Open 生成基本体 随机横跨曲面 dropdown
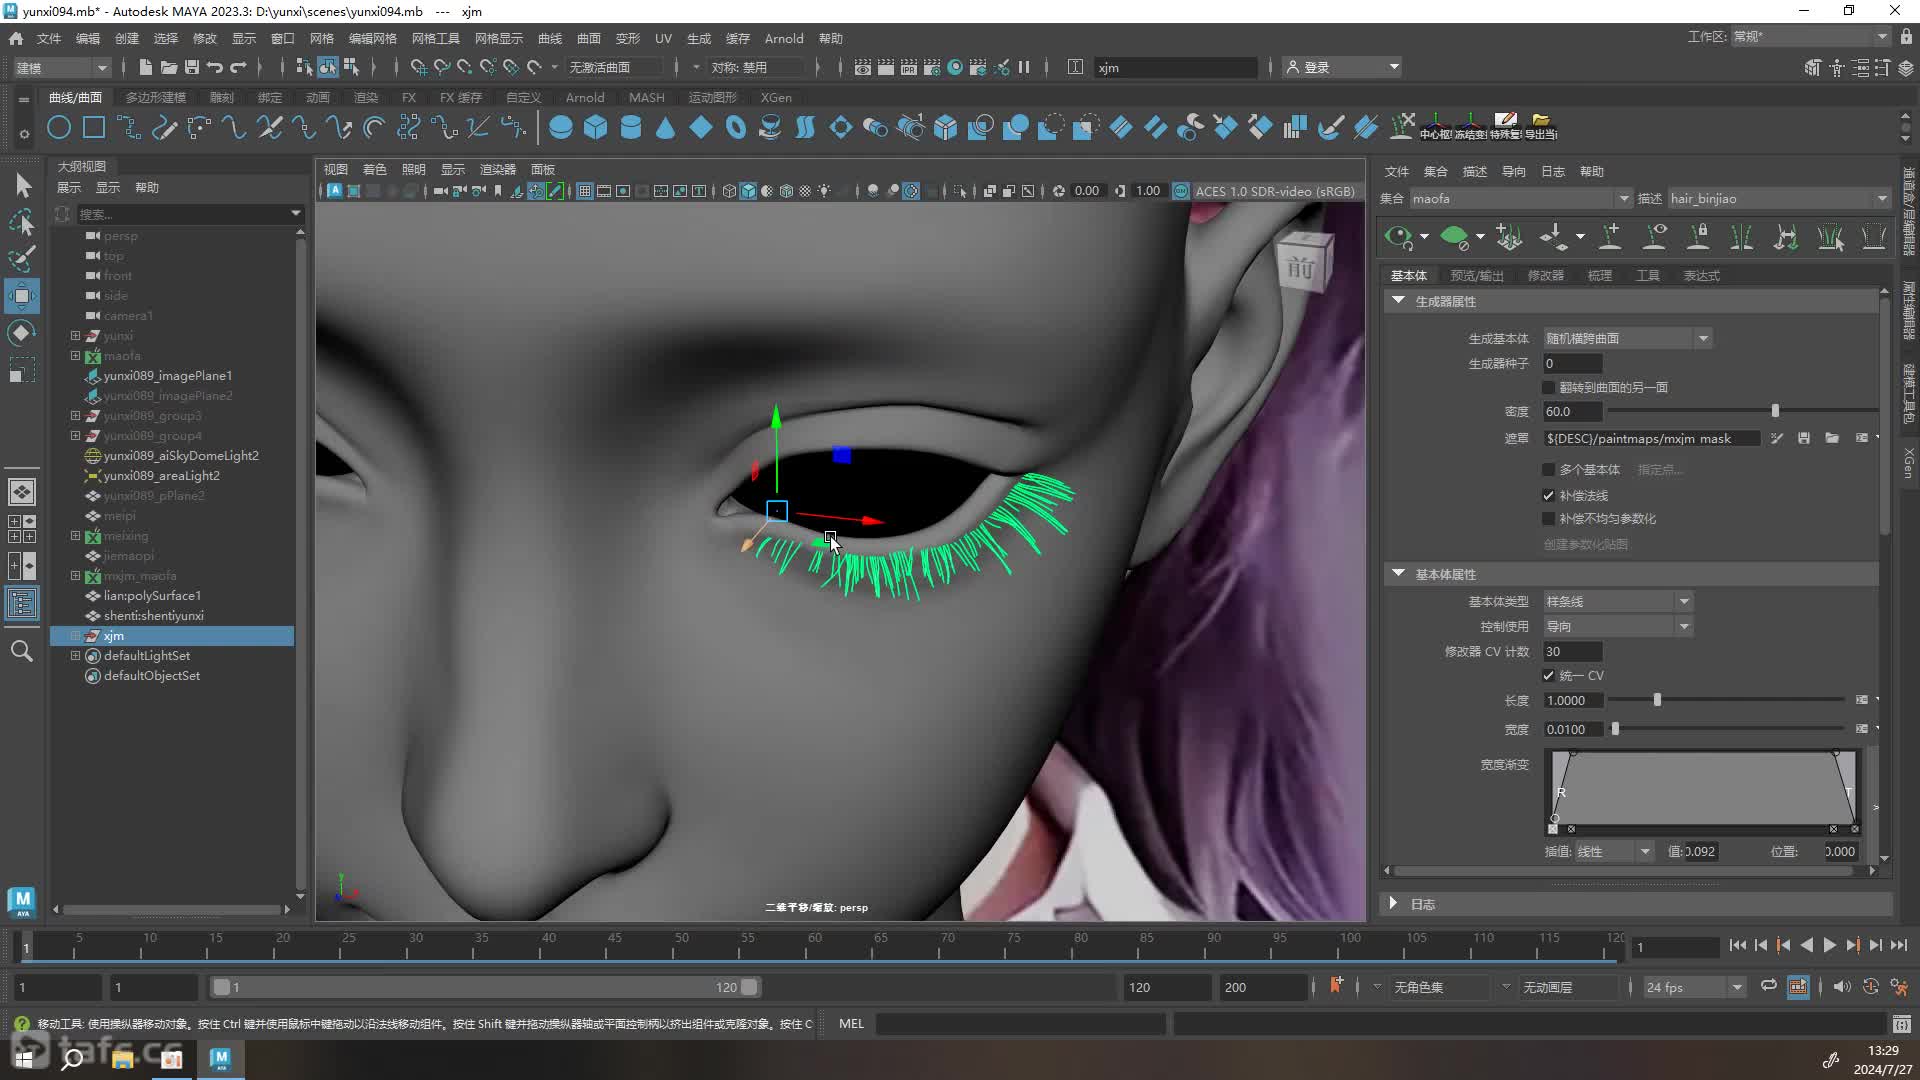The height and width of the screenshot is (1080, 1920). [x=1627, y=339]
